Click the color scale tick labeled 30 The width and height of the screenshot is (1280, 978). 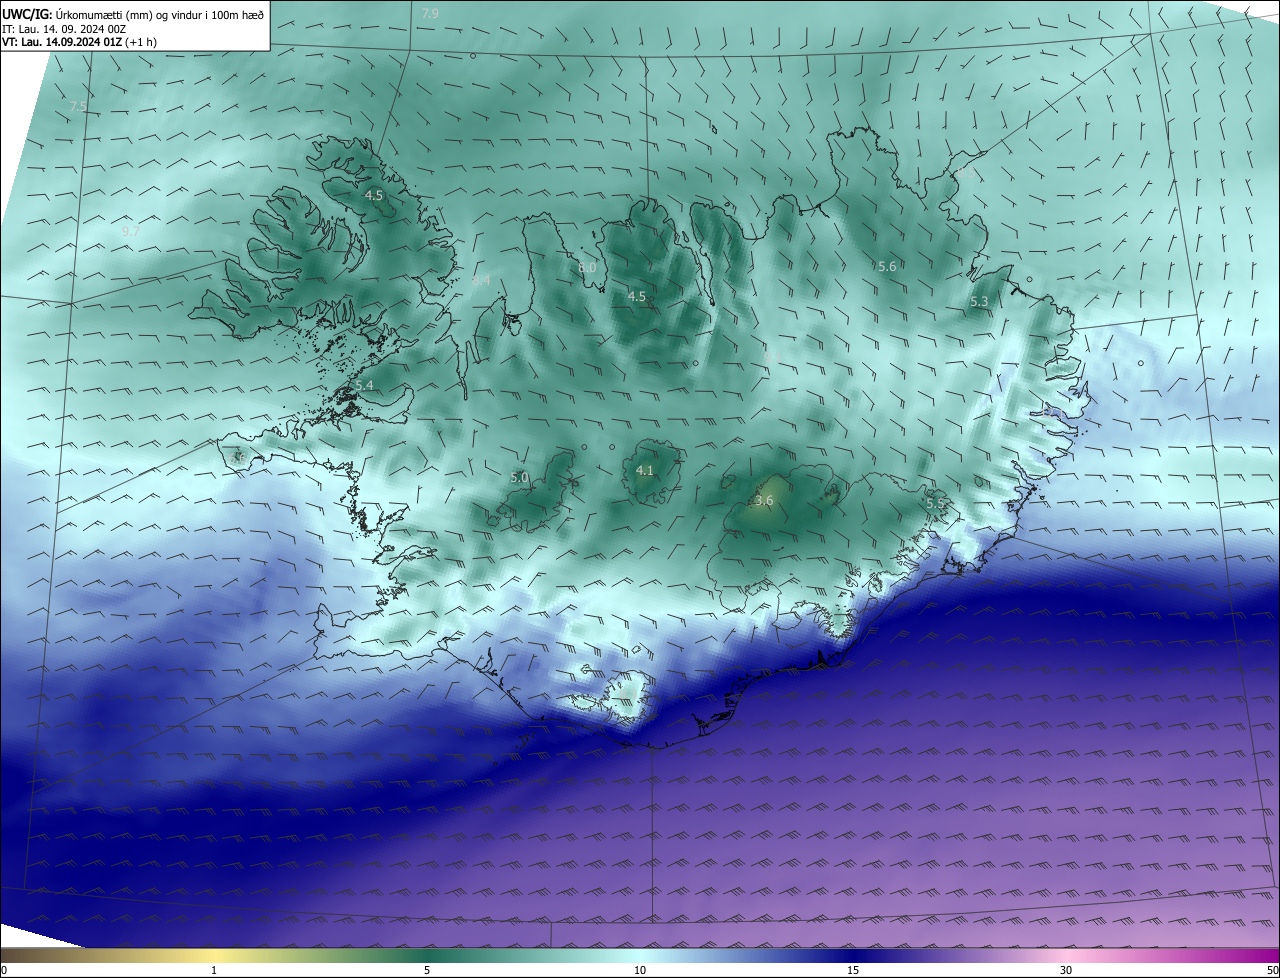(x=1066, y=970)
